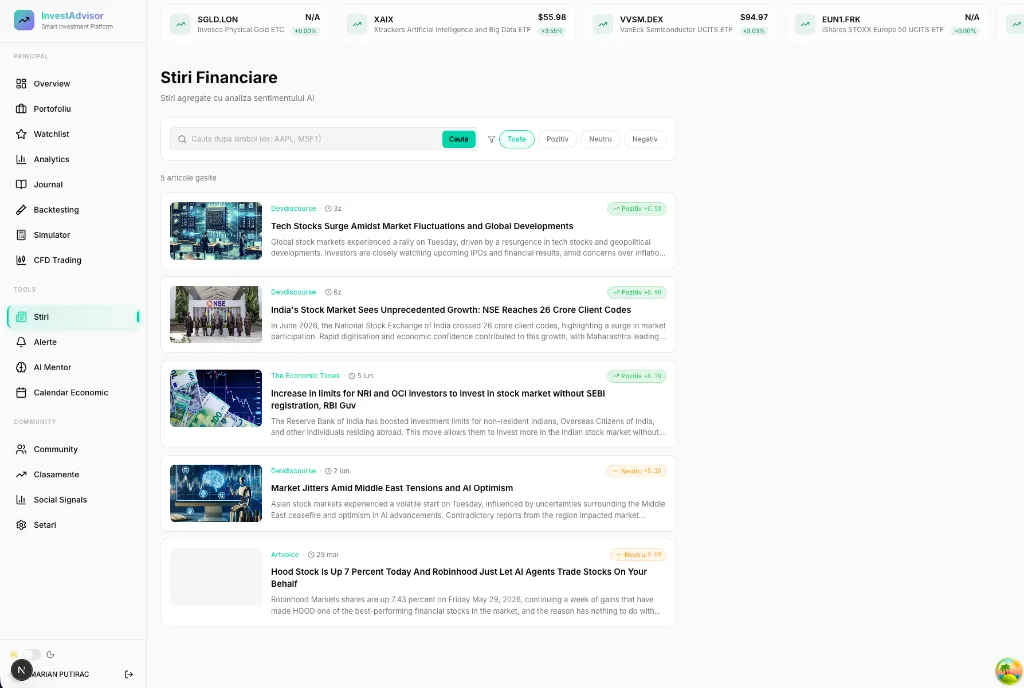The height and width of the screenshot is (688, 1024).
Task: Click XAIX ticker trend icon
Action: click(x=357, y=24)
